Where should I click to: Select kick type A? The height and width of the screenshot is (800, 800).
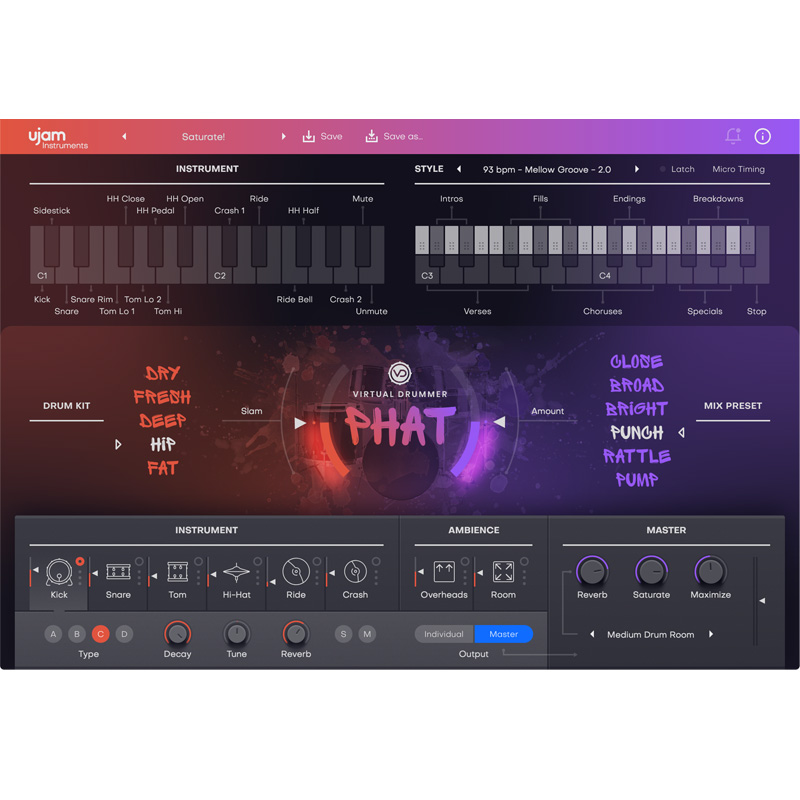[53, 634]
